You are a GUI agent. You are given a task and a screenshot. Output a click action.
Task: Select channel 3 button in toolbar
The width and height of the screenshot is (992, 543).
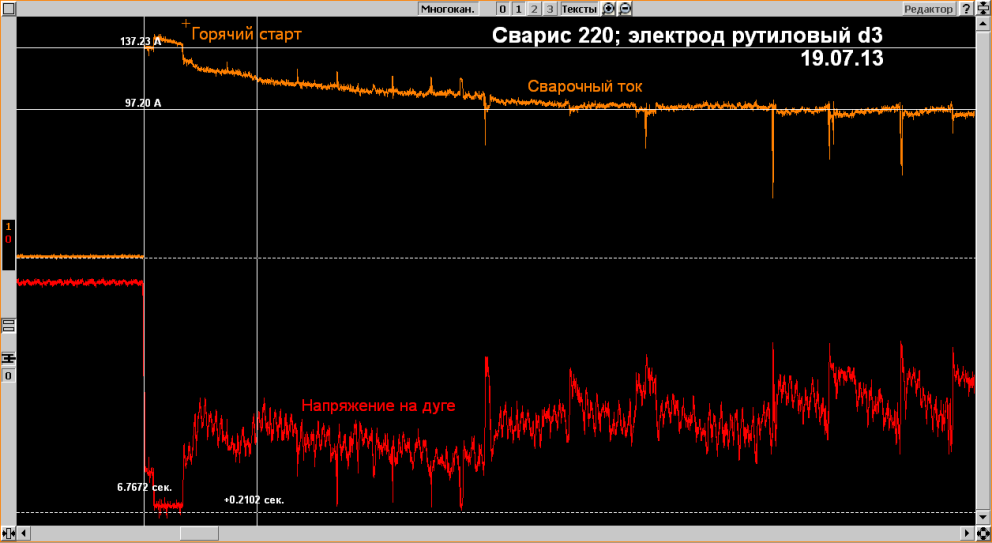tap(550, 9)
